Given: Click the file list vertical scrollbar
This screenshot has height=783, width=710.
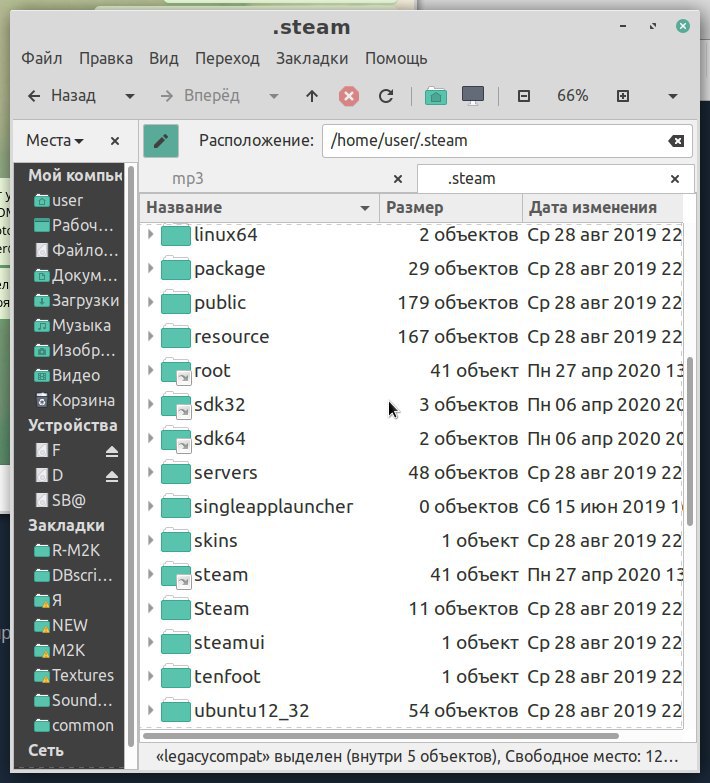Looking at the screenshot, I should point(690,441).
